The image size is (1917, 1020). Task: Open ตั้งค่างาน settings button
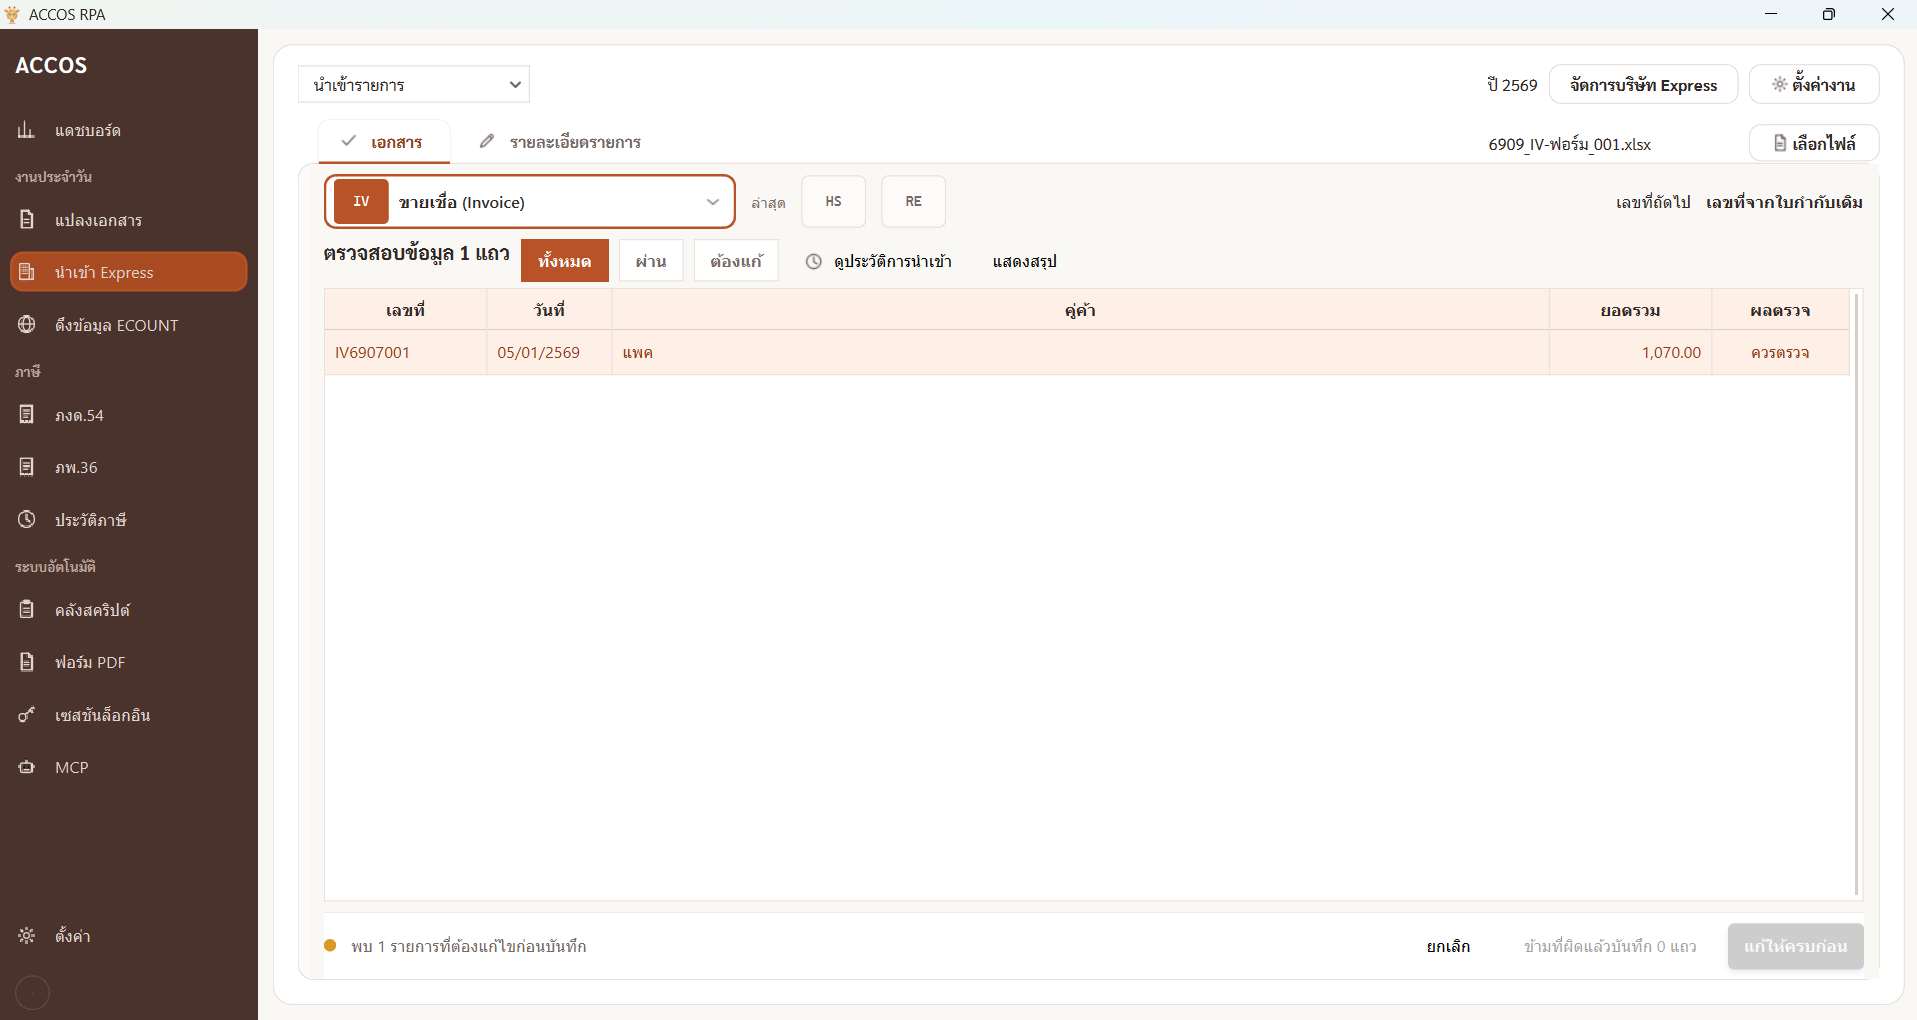(1814, 85)
